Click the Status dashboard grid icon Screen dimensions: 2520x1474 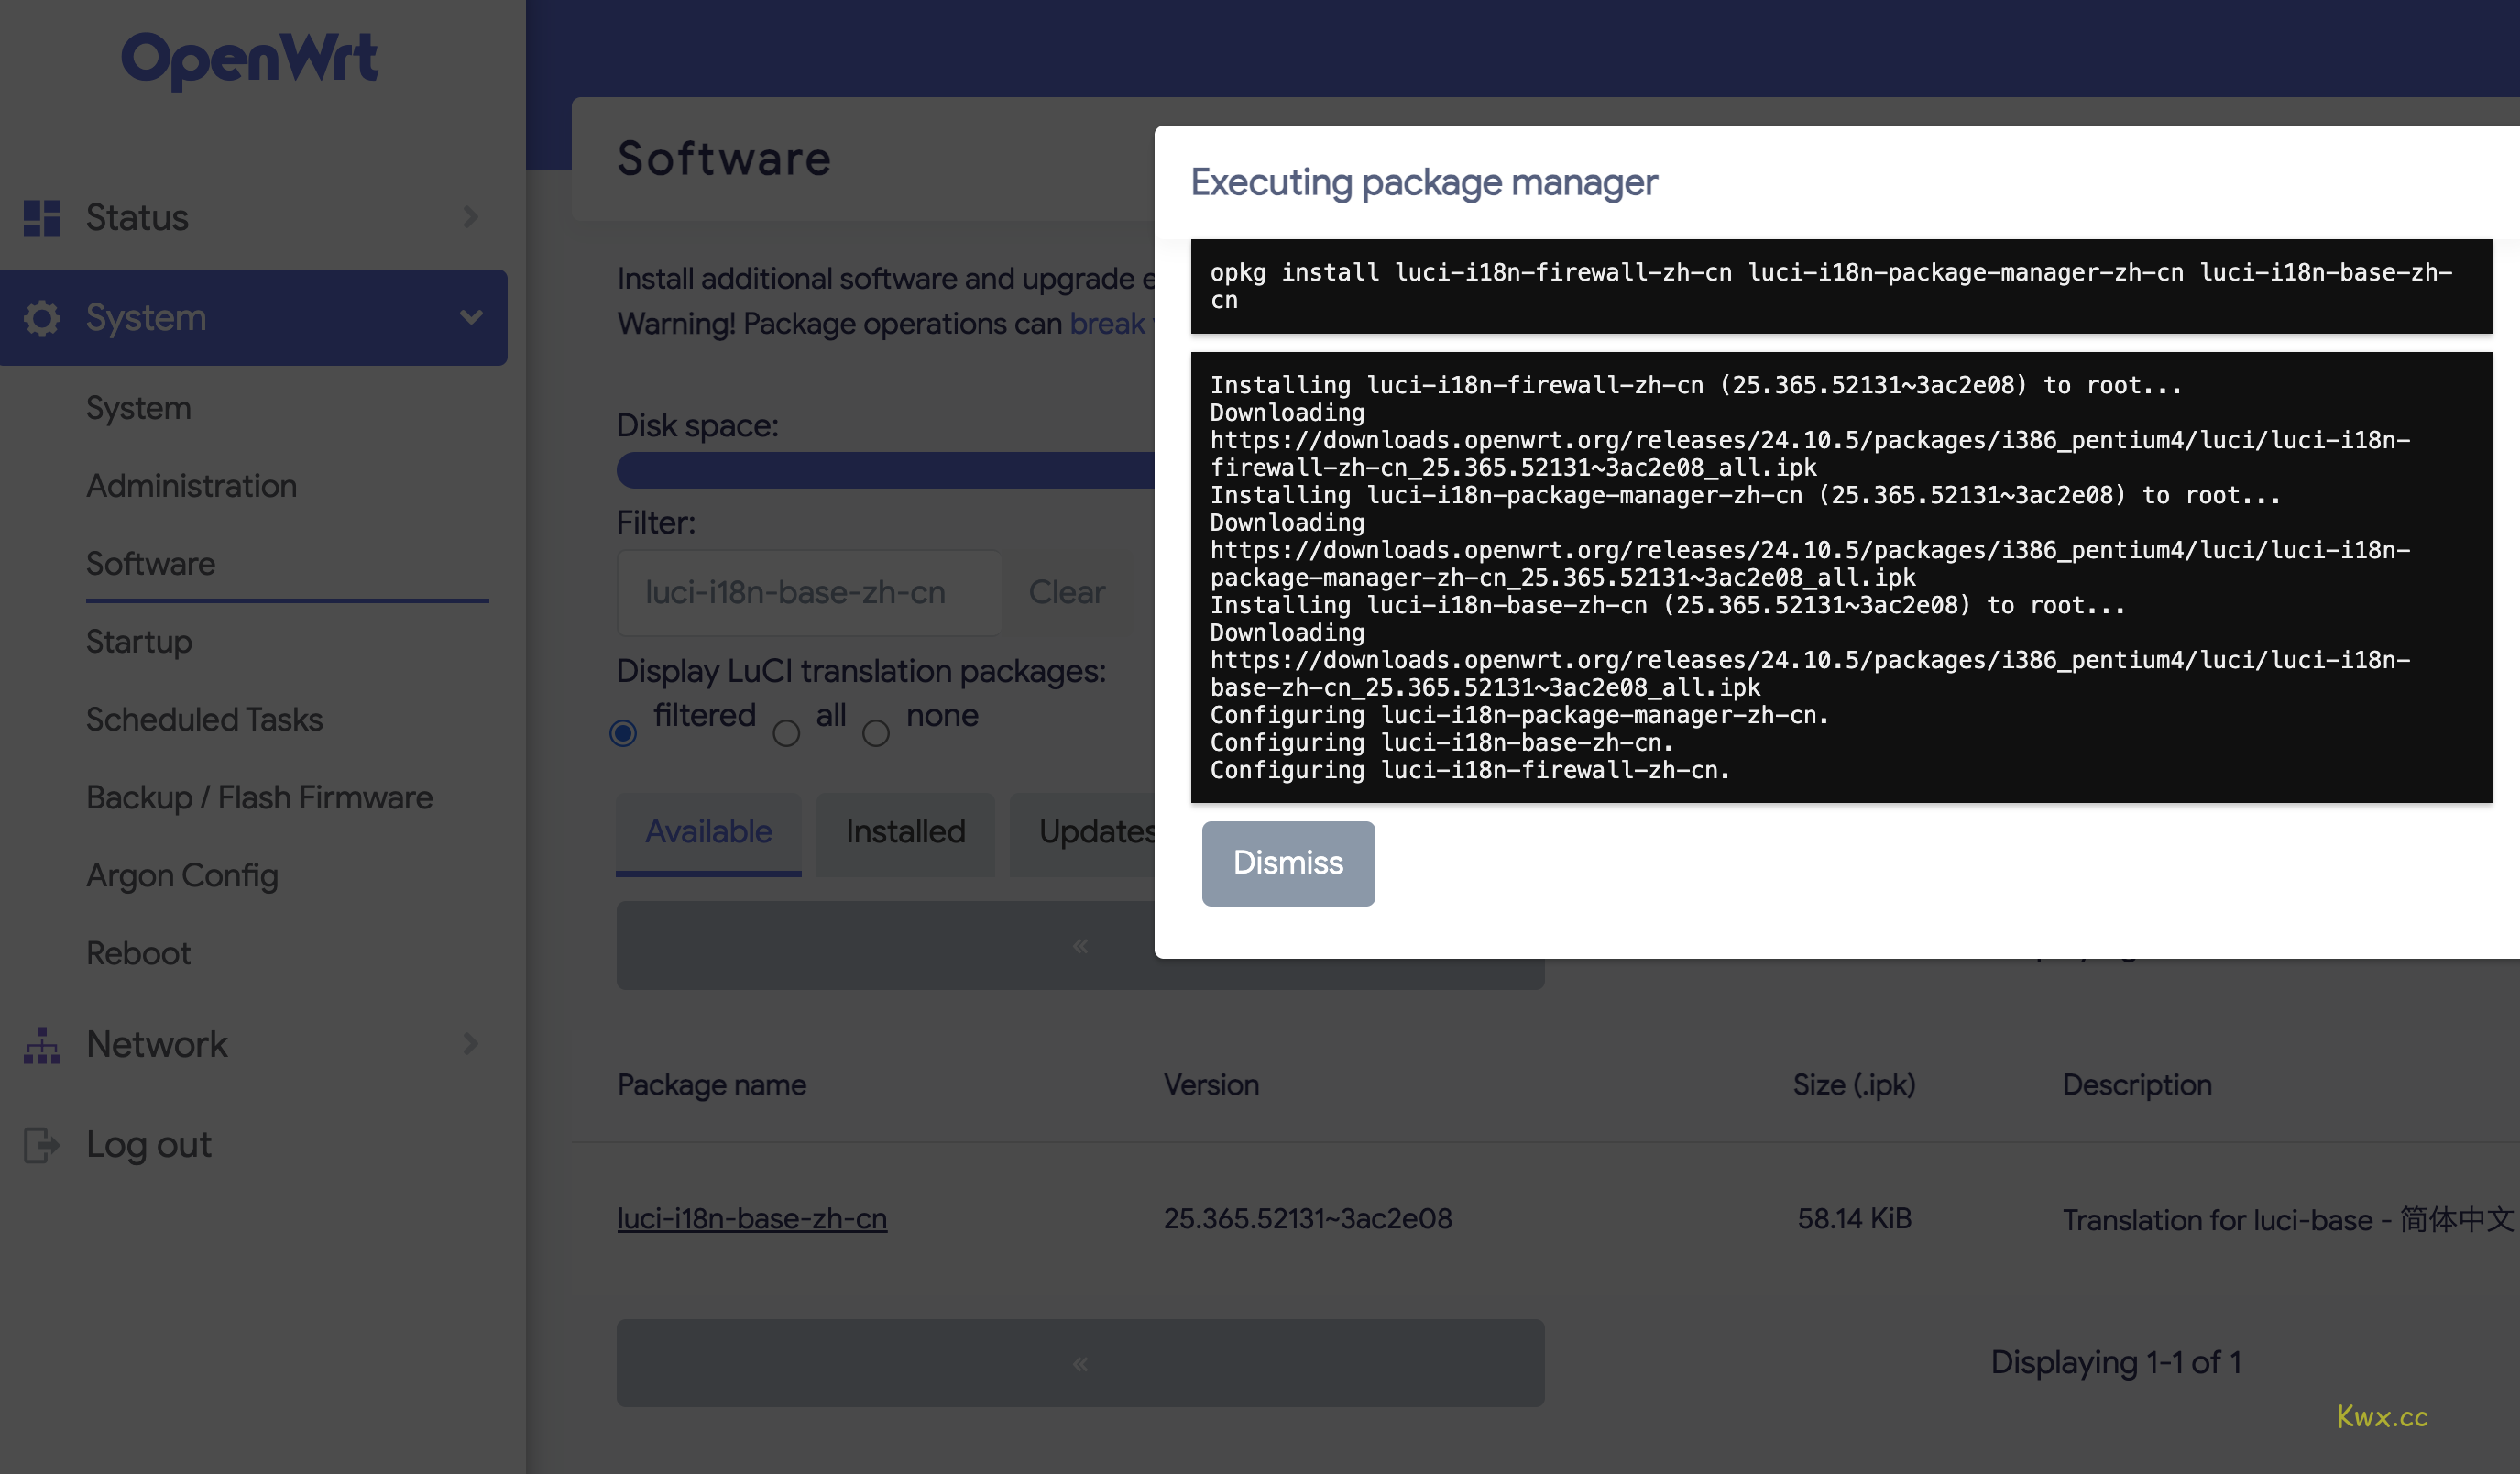(42, 217)
